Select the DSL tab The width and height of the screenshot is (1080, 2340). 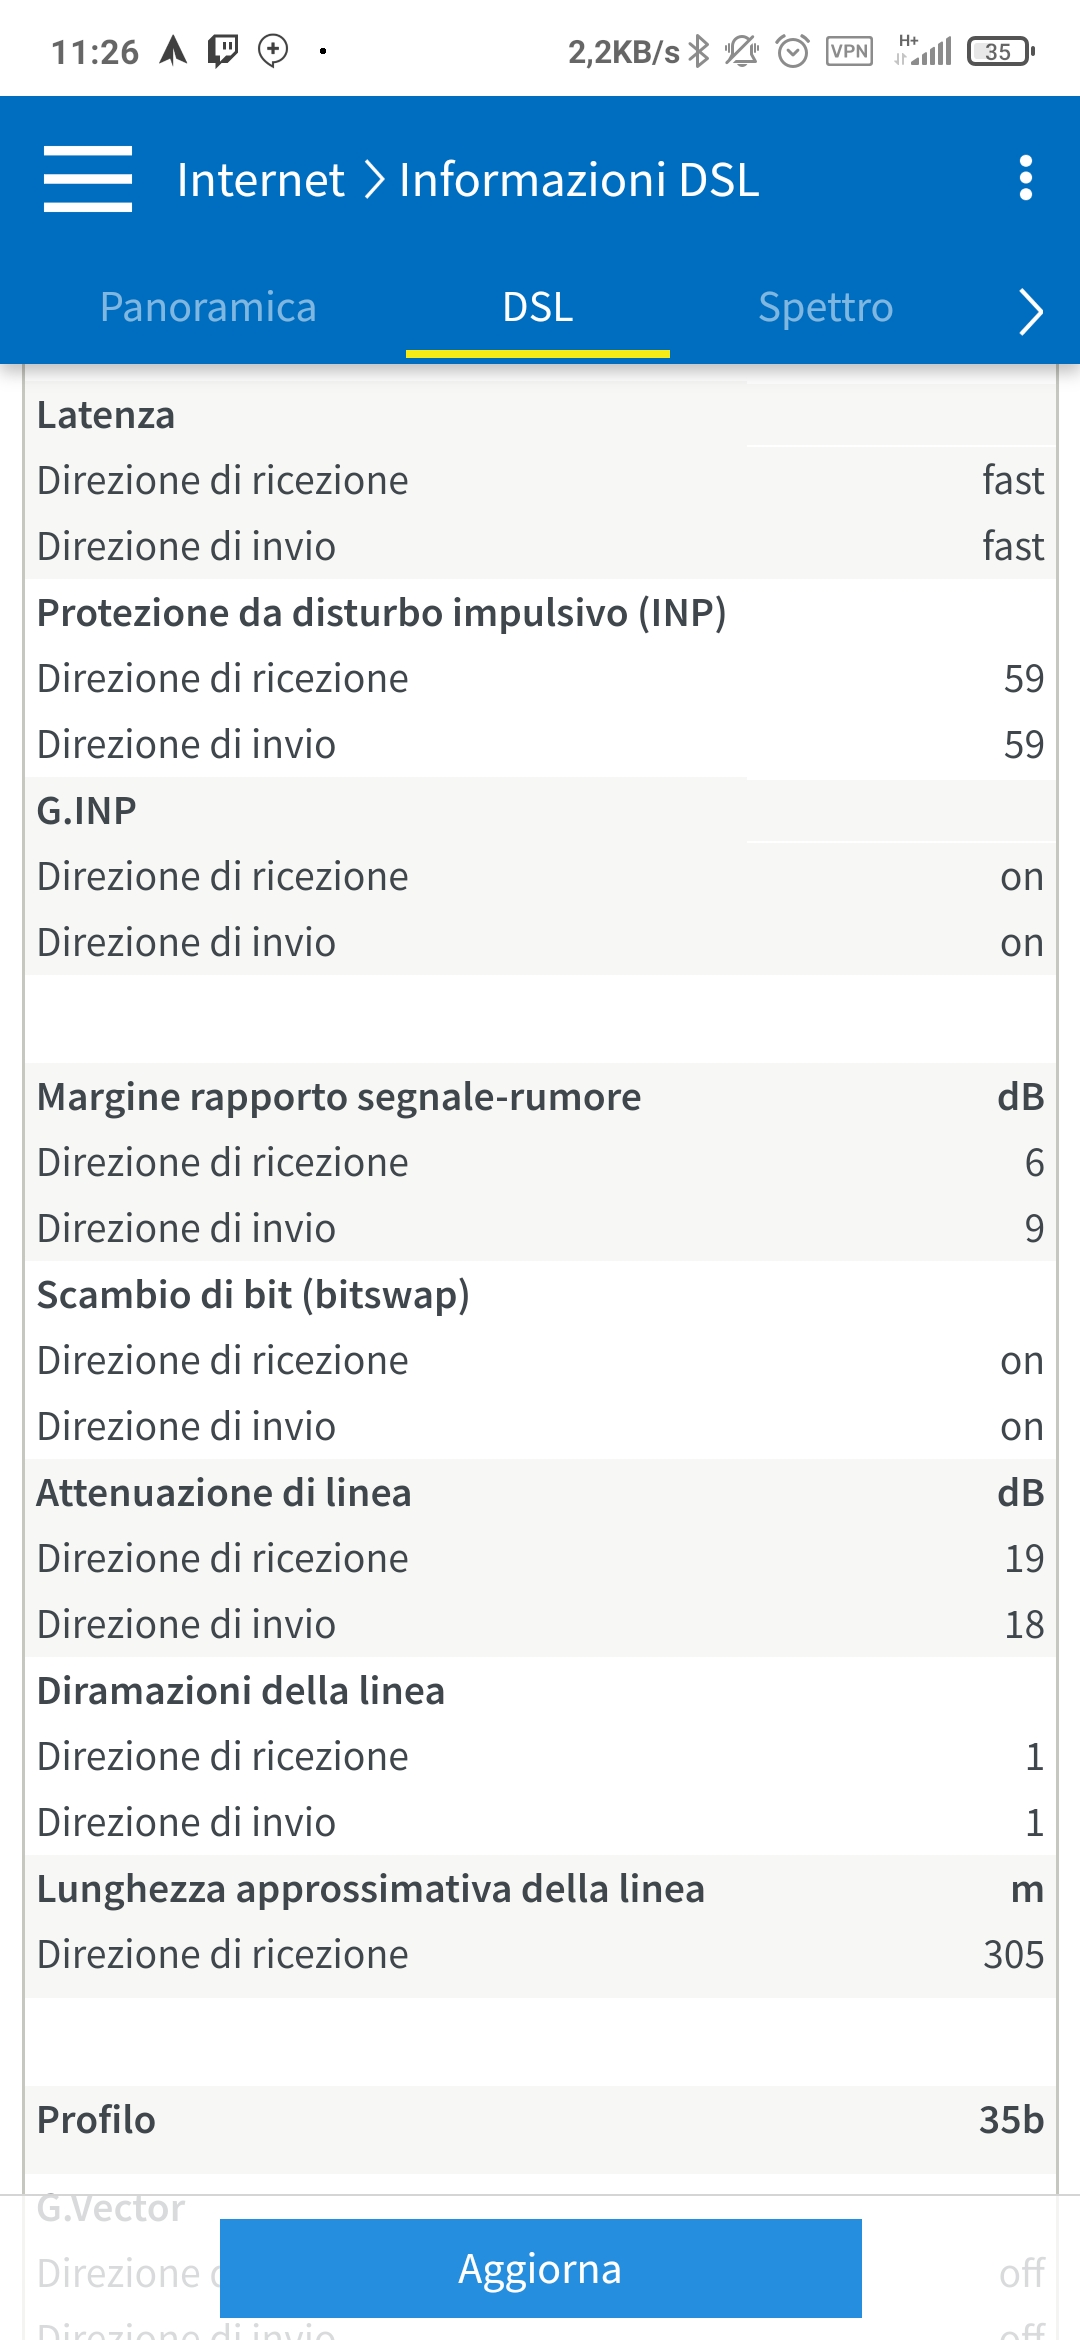(x=538, y=308)
